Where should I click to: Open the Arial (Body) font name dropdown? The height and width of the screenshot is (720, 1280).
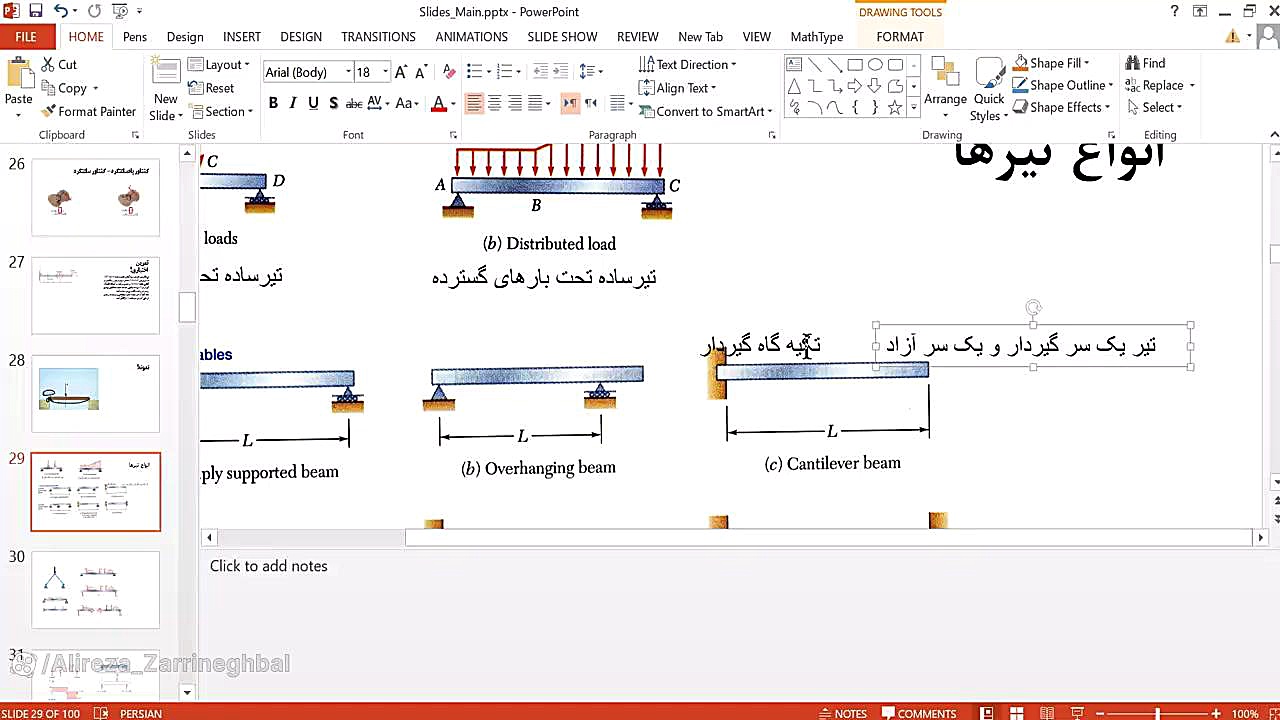348,72
